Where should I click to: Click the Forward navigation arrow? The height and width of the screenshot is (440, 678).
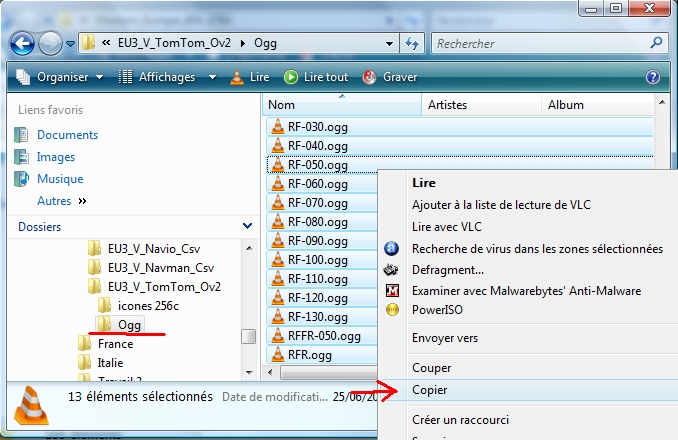[x=50, y=43]
